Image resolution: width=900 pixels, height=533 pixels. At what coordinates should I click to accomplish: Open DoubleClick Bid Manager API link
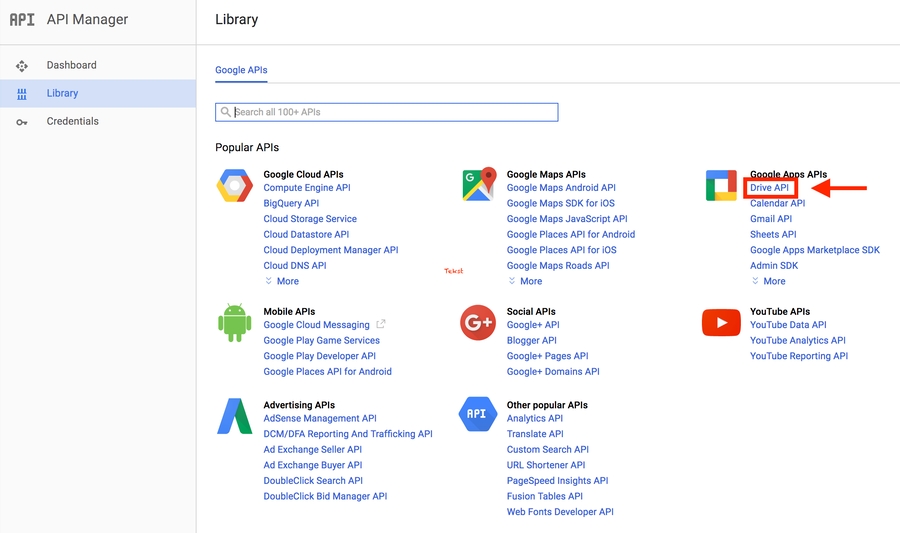(x=325, y=496)
